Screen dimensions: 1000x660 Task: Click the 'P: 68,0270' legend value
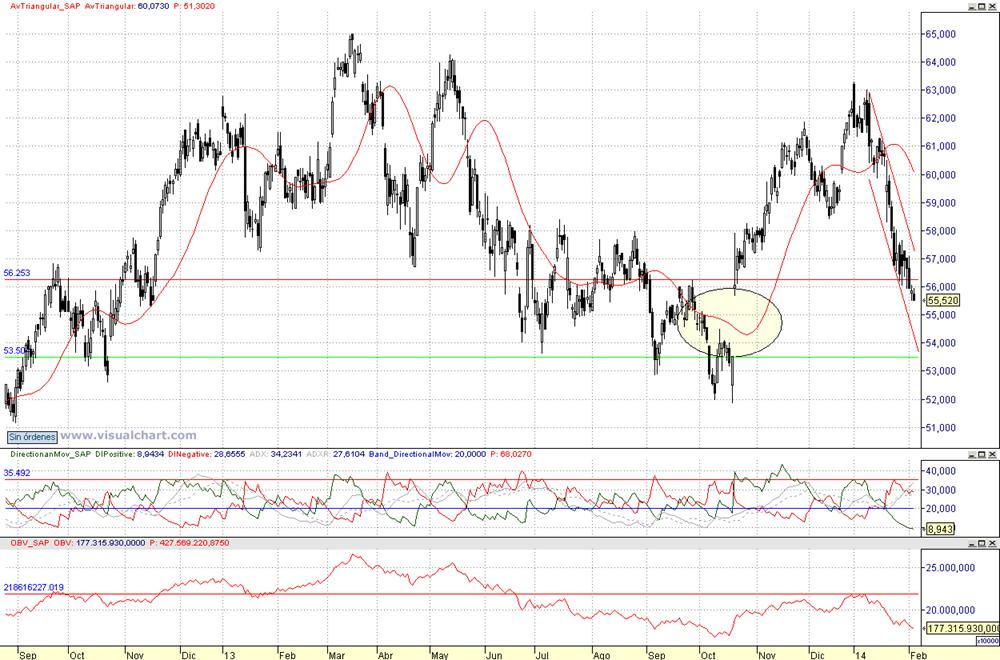(x=510, y=454)
